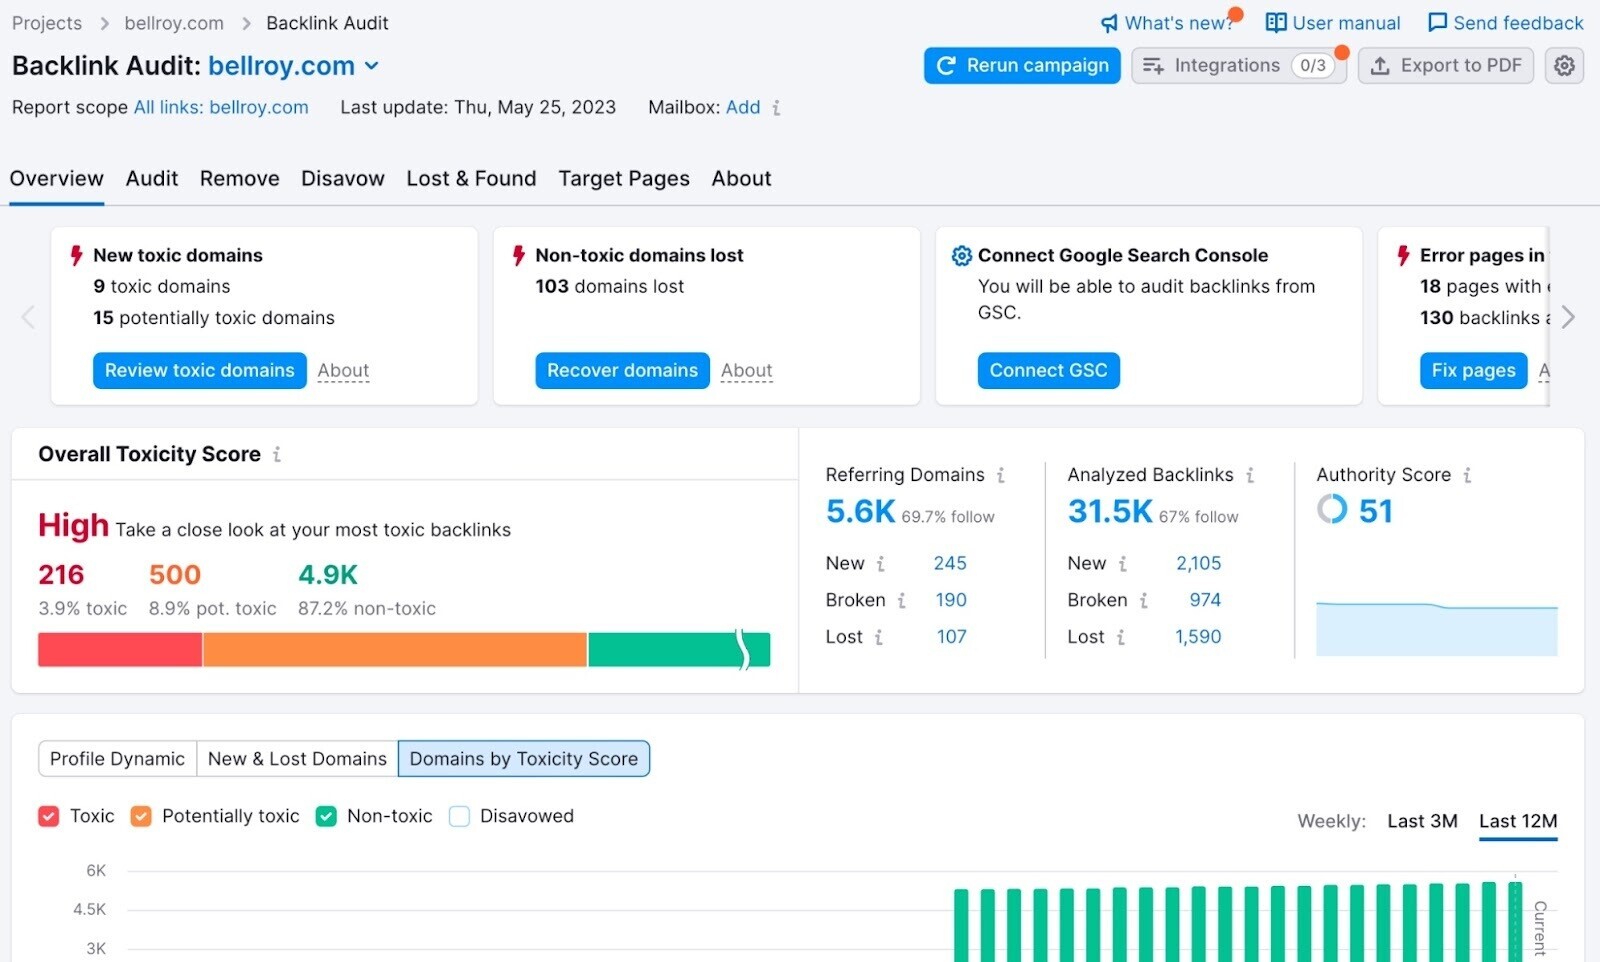Screen dimensions: 1600x962
Task: Click Recover domains button
Action: [622, 371]
